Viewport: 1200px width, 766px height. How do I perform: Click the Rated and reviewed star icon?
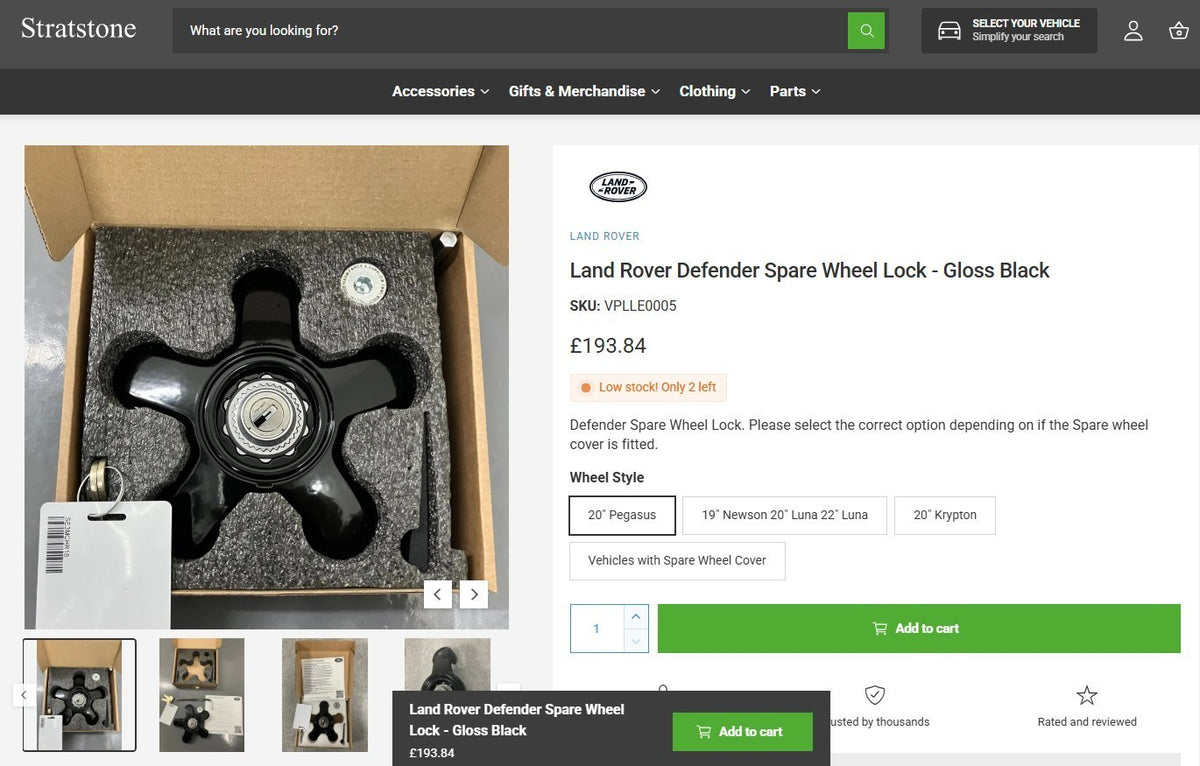tap(1087, 695)
